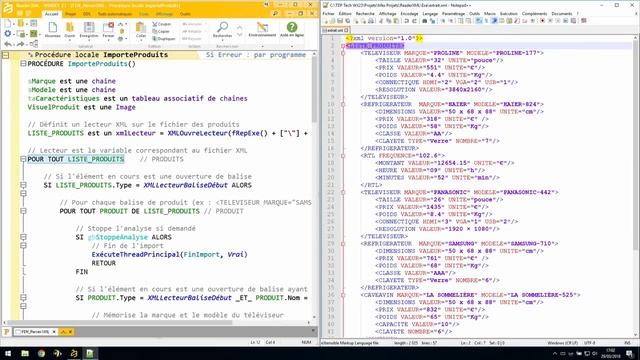
Task: Toggle indent guide in Notepad++ toolbar
Action: pyautogui.click(x=494, y=20)
